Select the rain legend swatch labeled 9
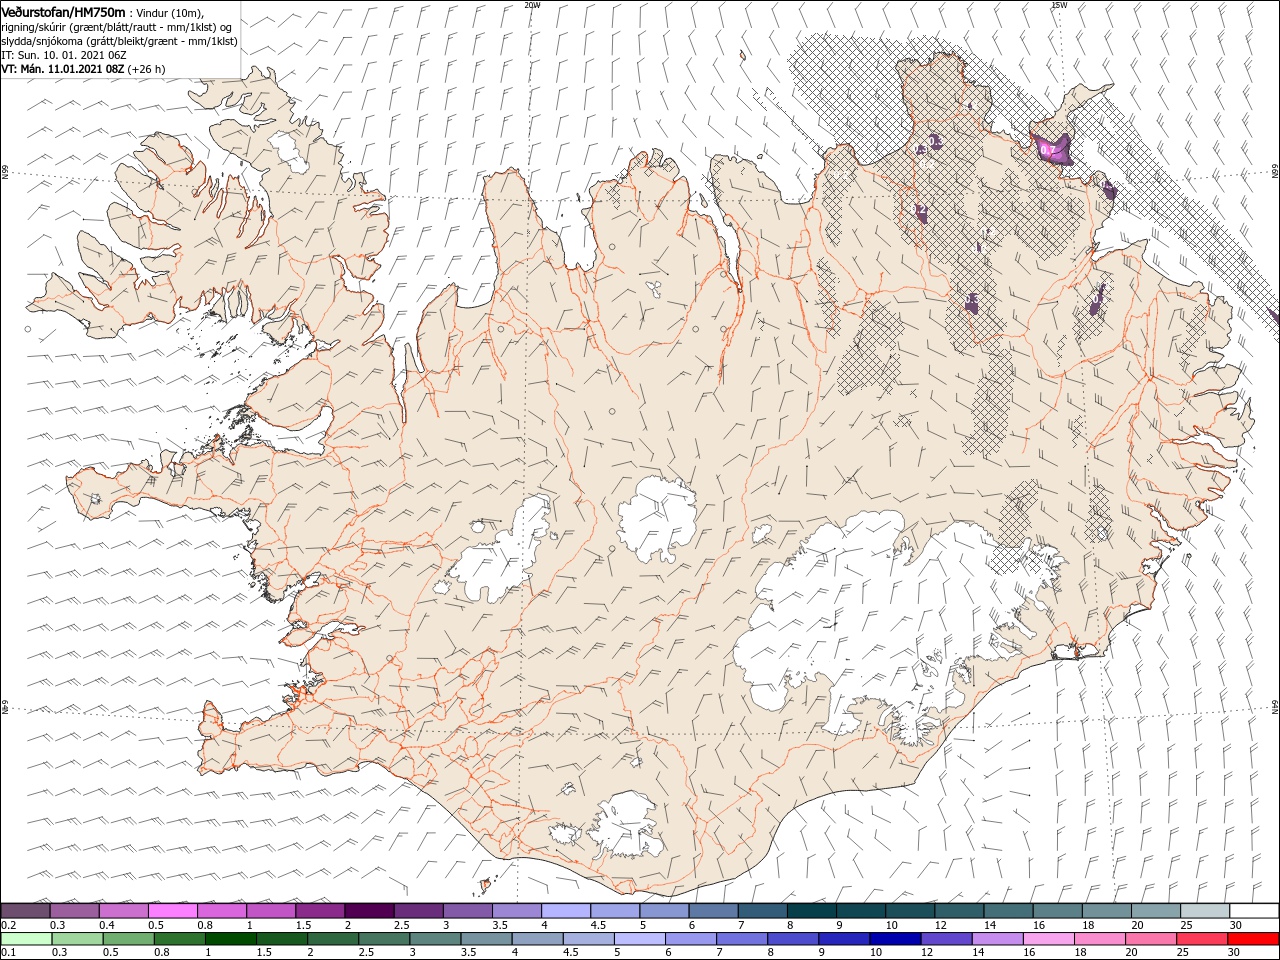 click(844, 939)
